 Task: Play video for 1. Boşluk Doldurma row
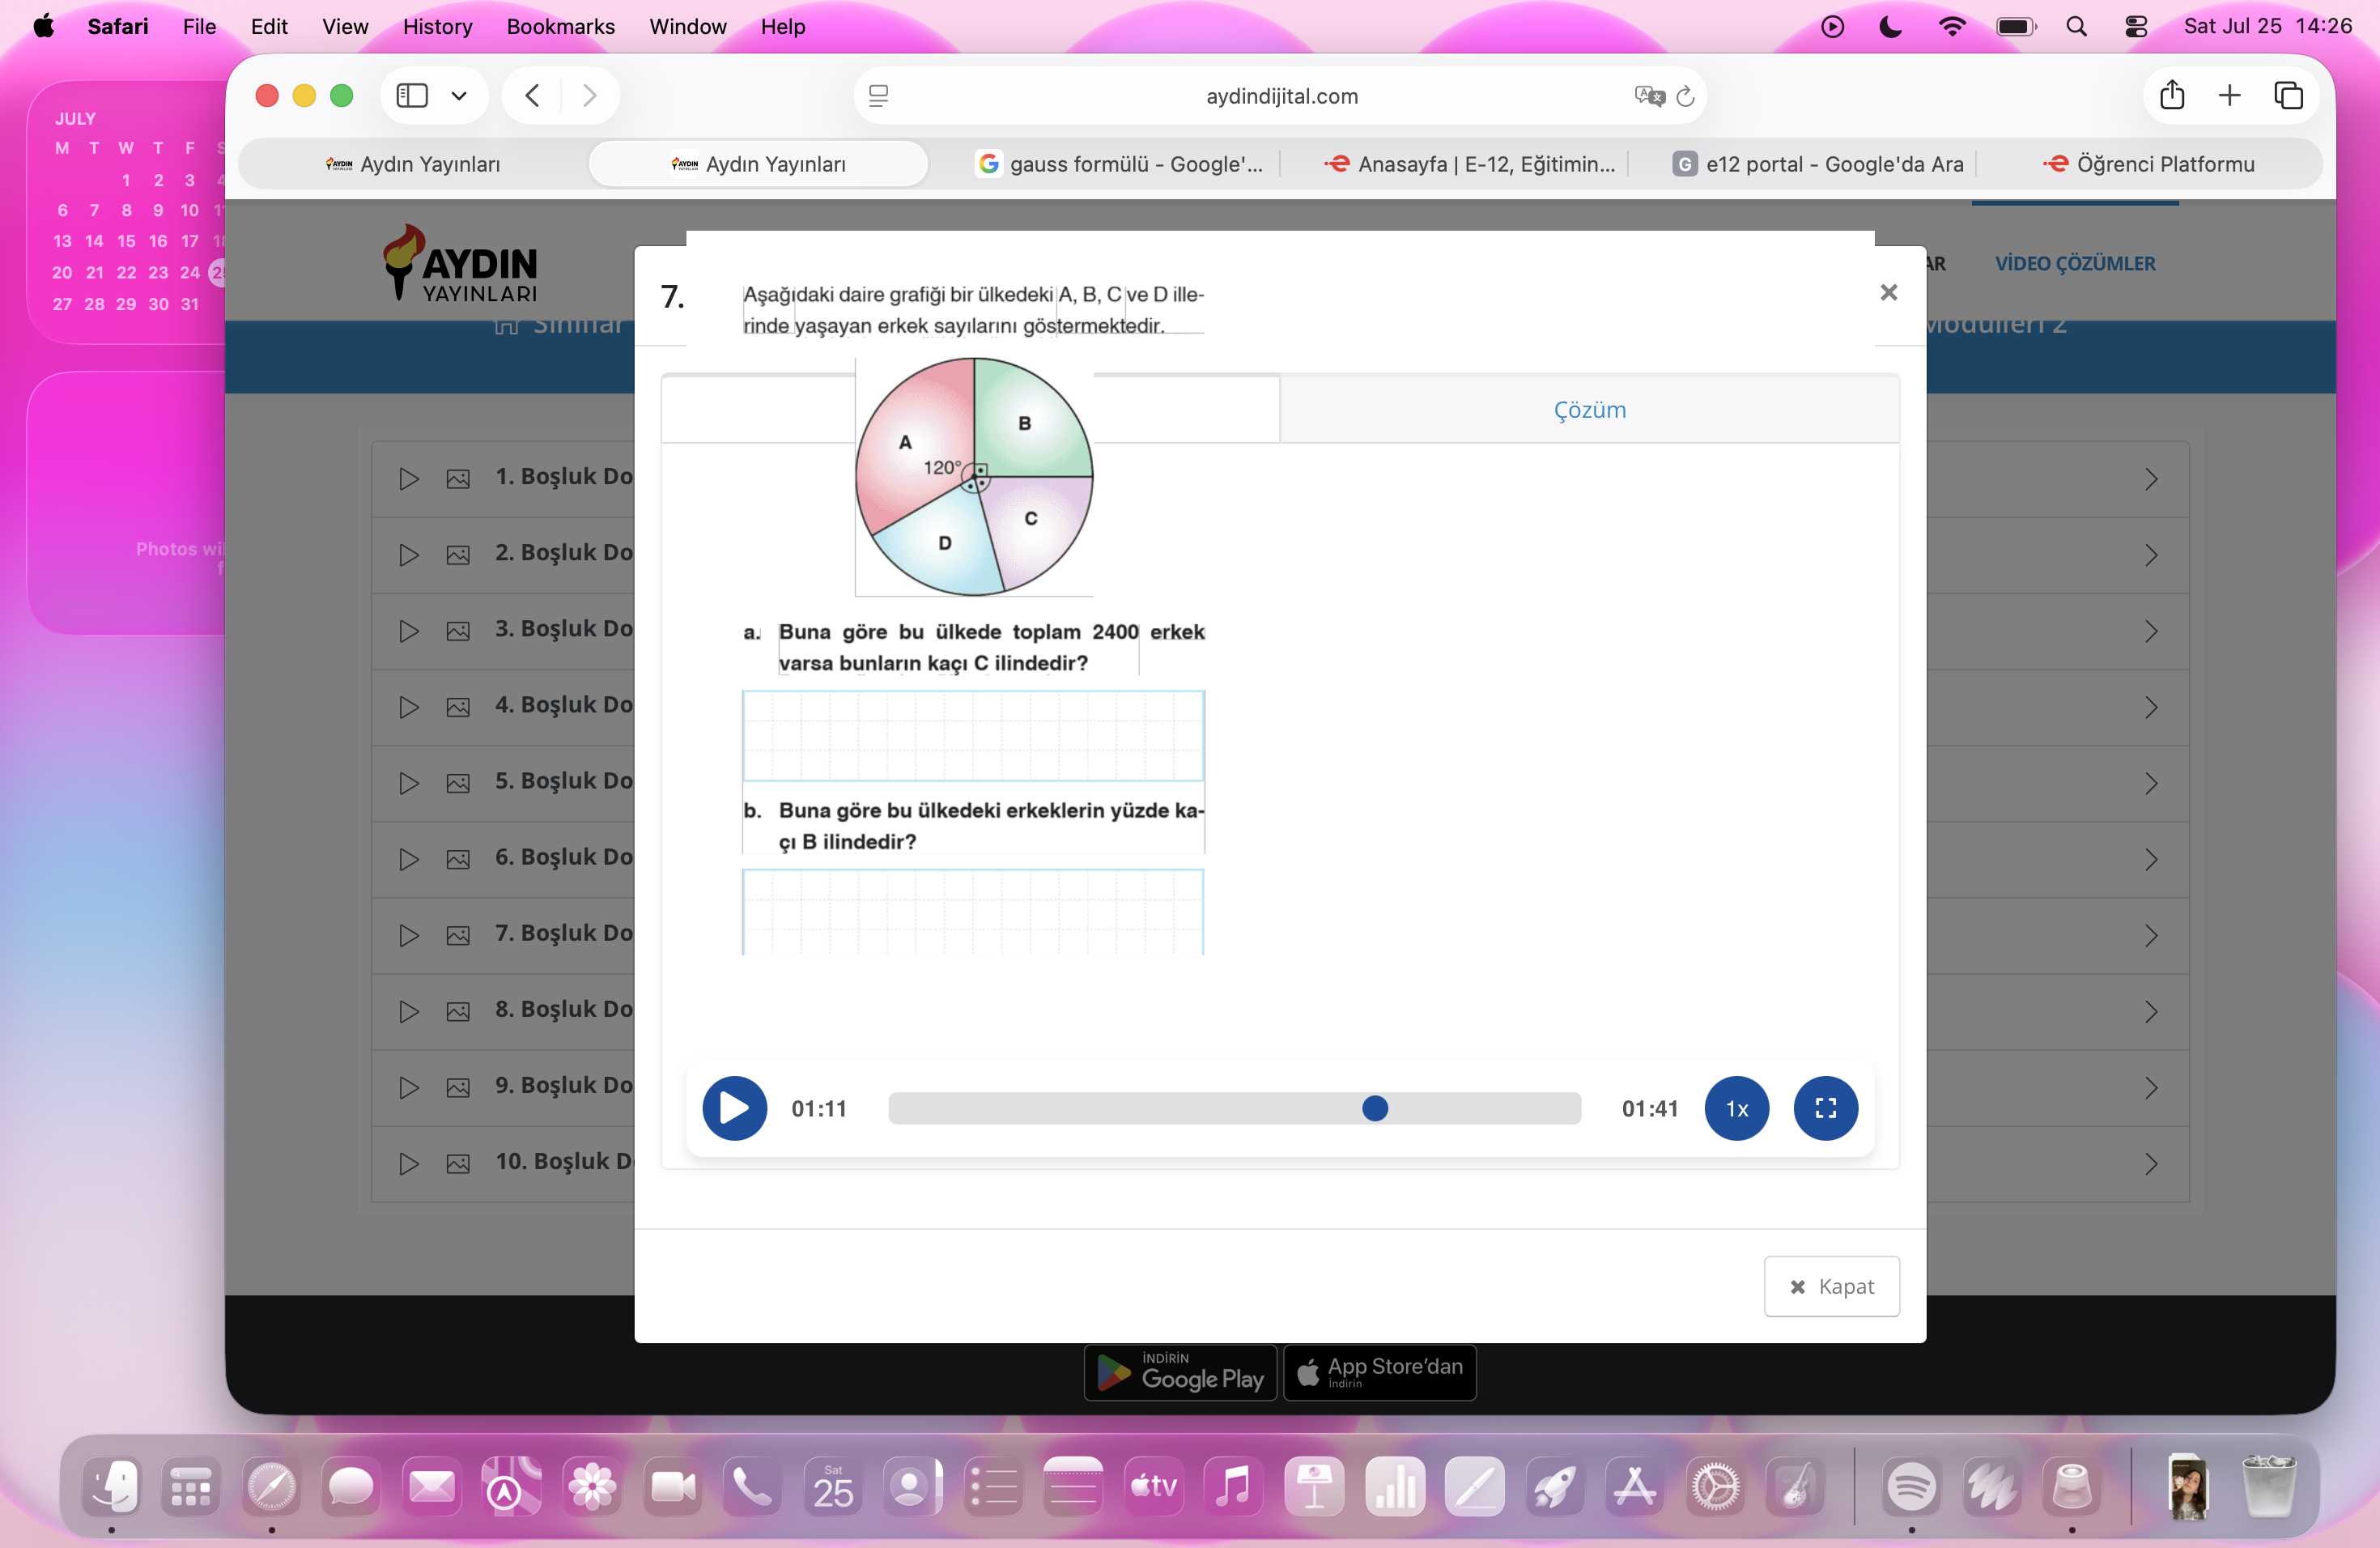click(x=408, y=479)
